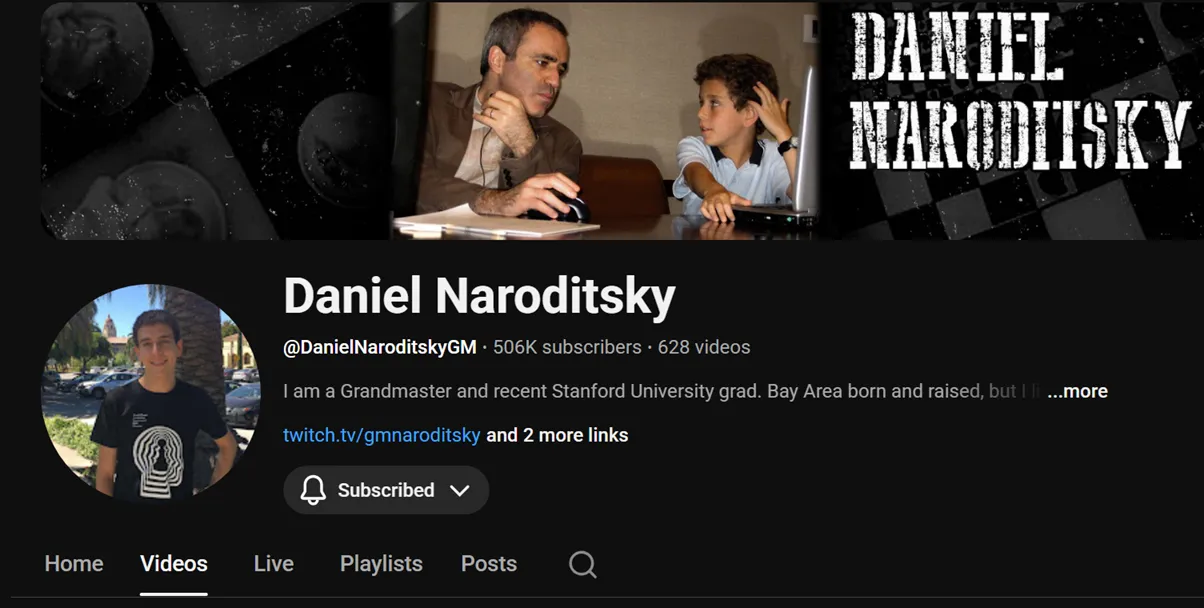Viewport: 1204px width, 608px height.
Task: View the Posts tab
Action: coord(489,564)
